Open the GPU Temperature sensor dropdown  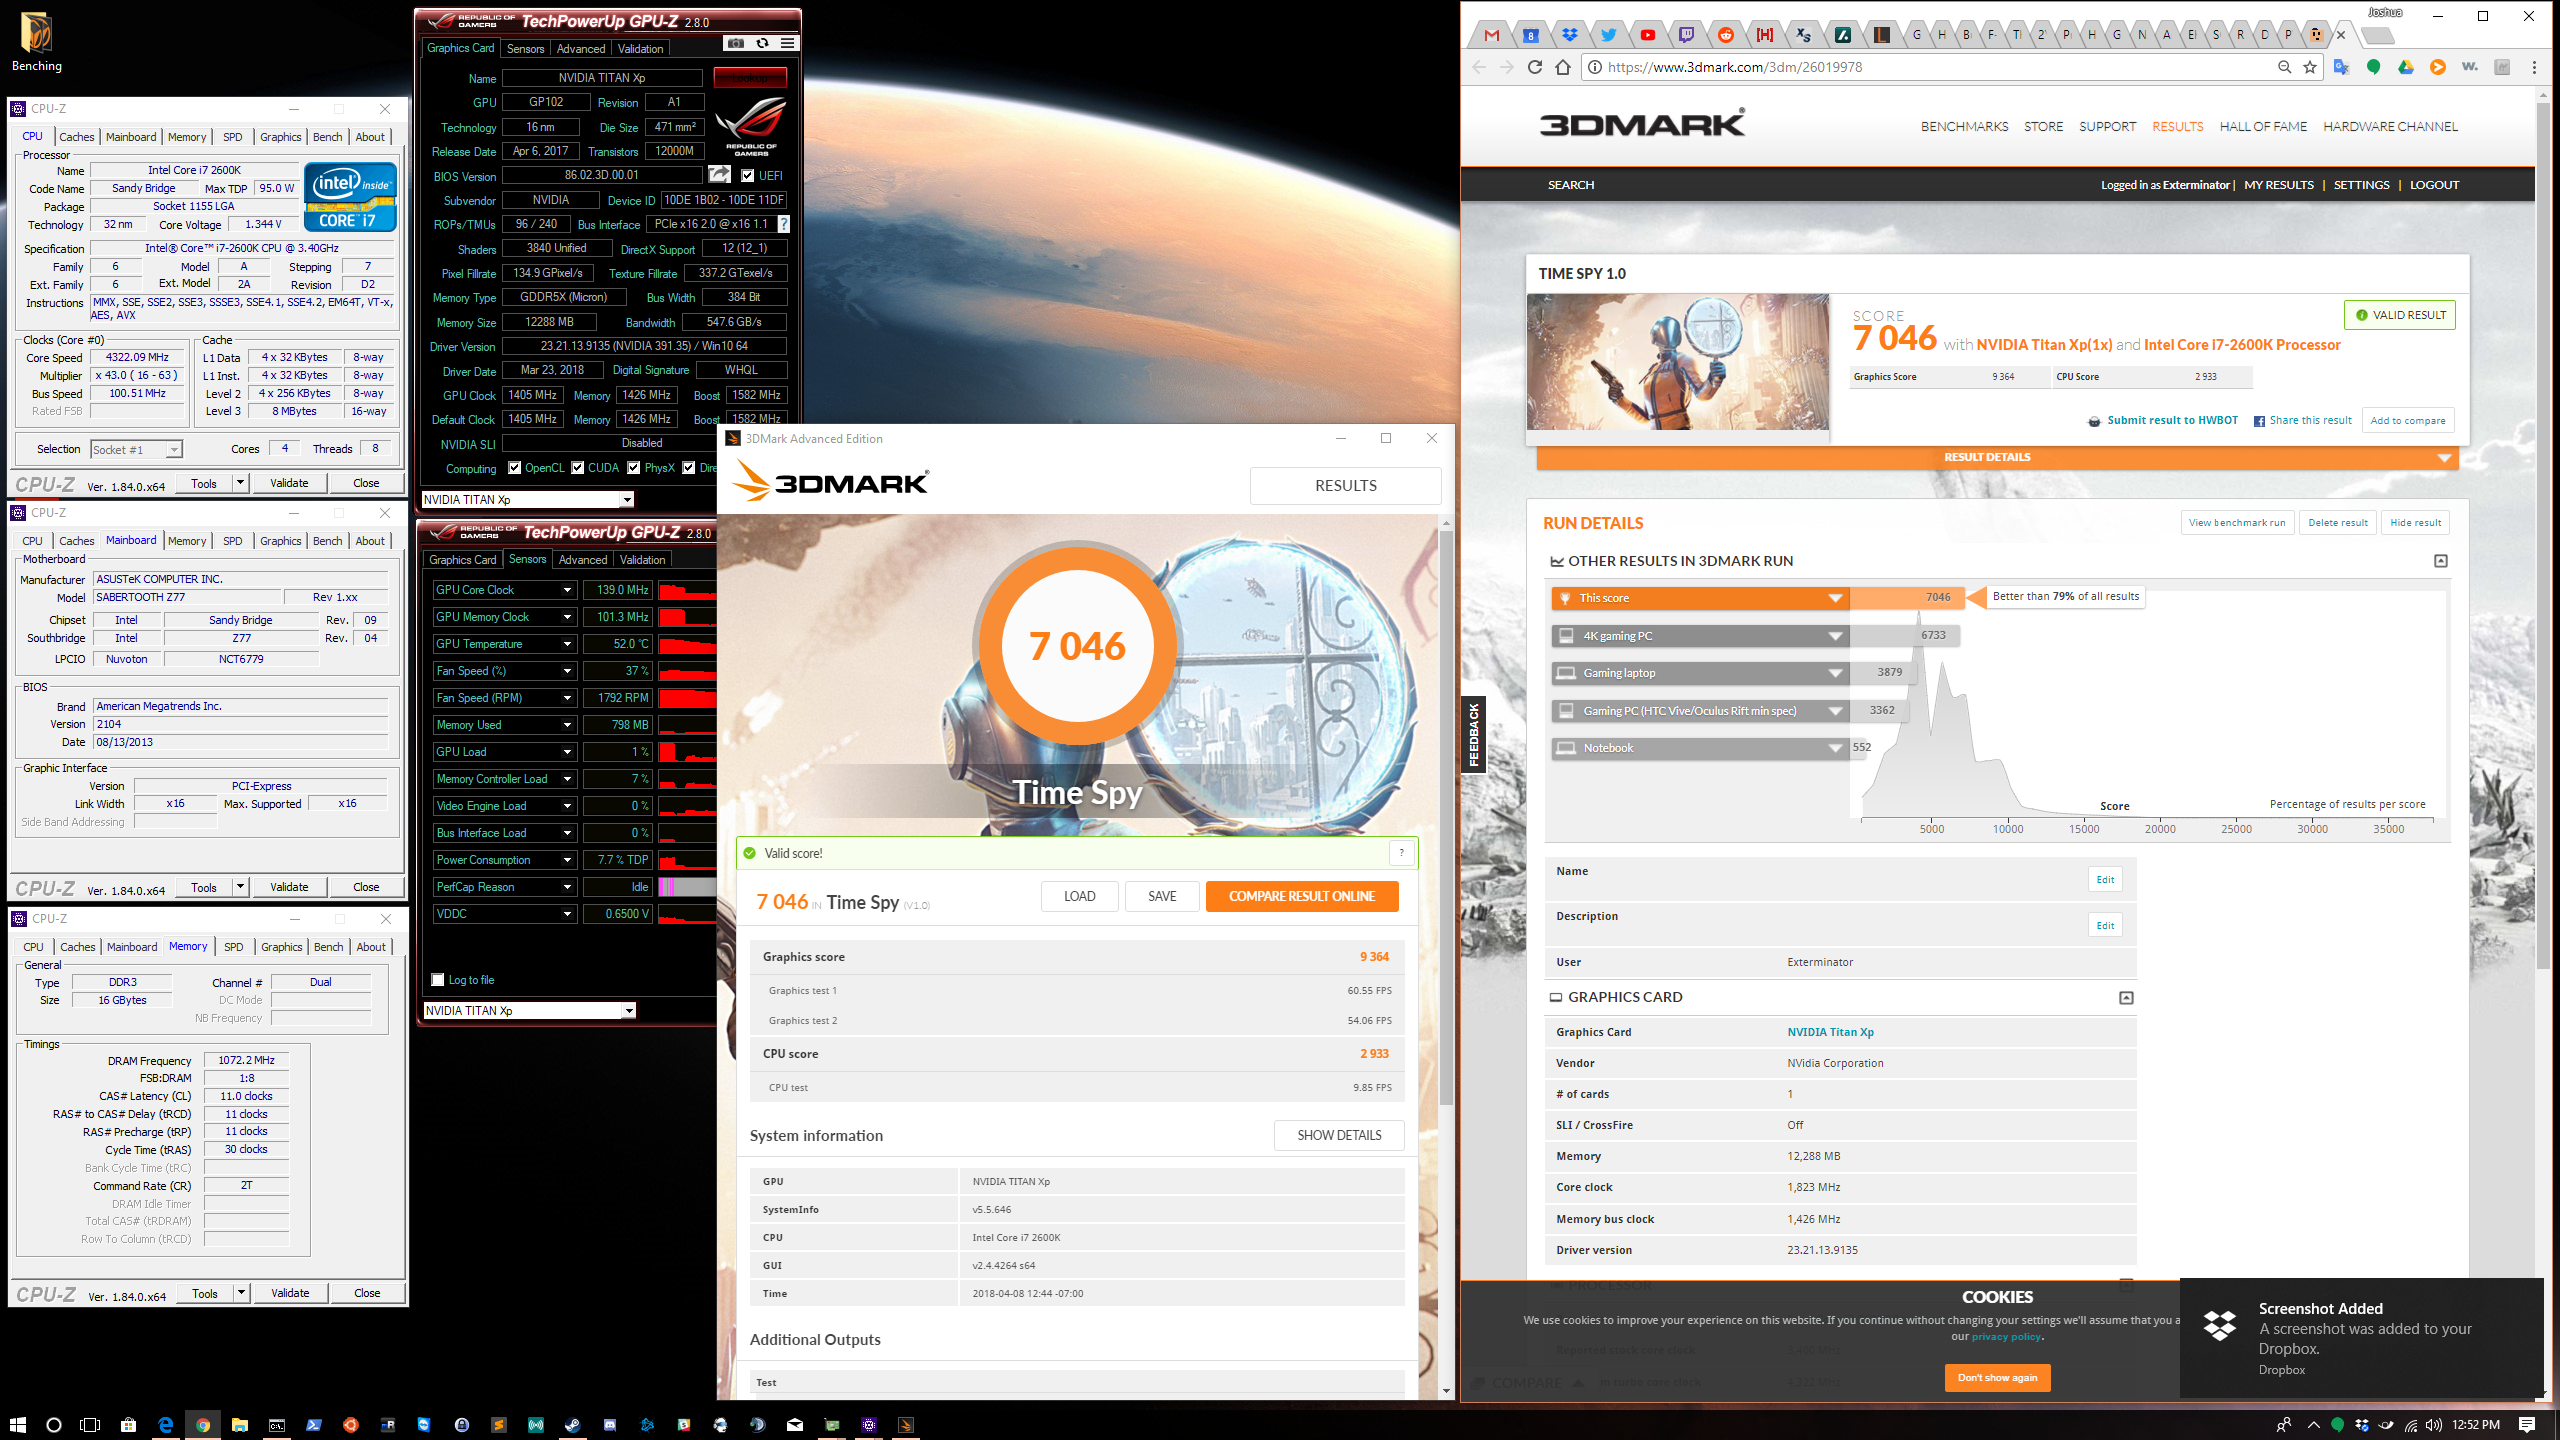(x=567, y=644)
